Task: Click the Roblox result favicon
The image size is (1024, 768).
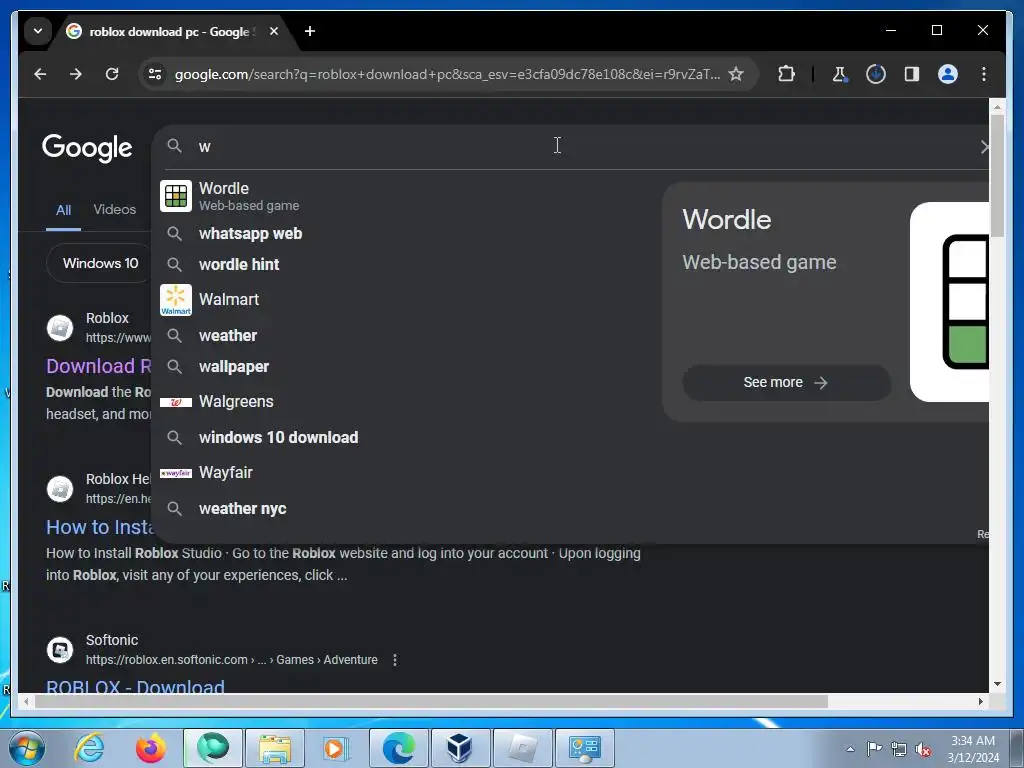Action: 60,328
